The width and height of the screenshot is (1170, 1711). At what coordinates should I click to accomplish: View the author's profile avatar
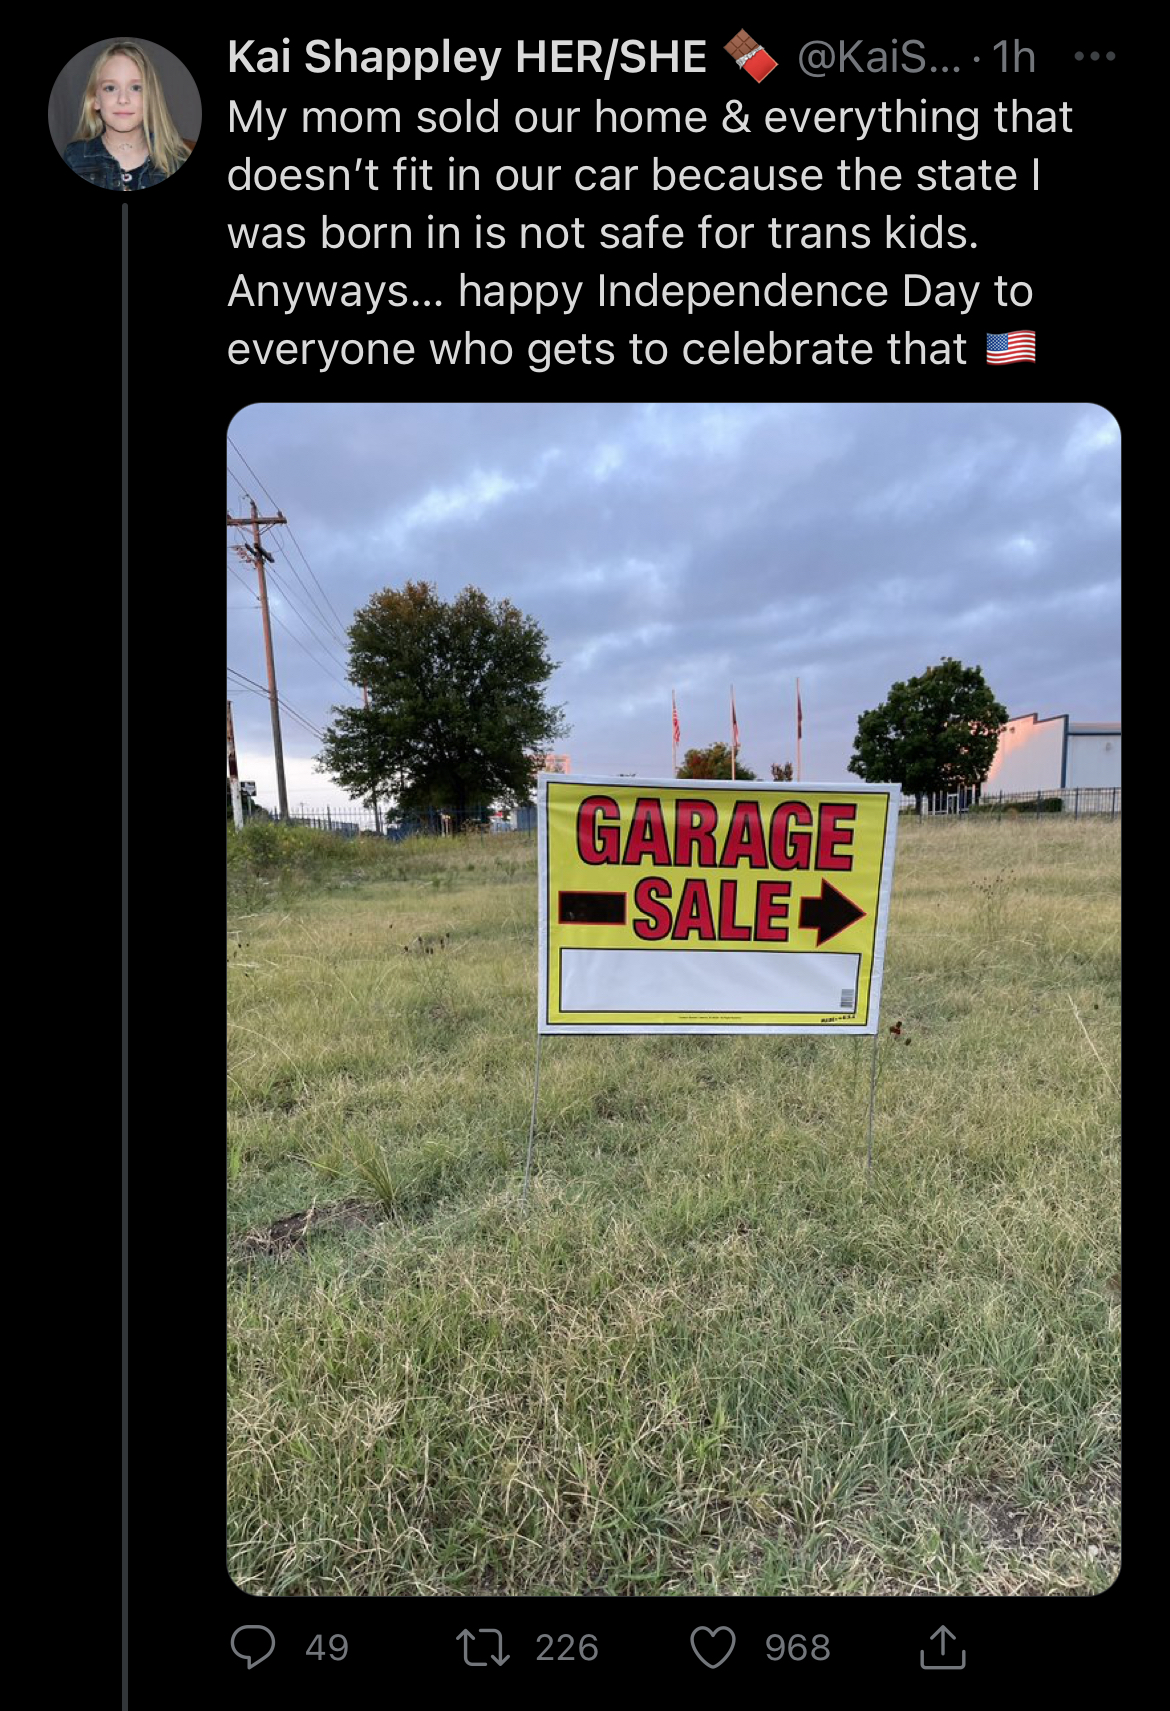(125, 114)
